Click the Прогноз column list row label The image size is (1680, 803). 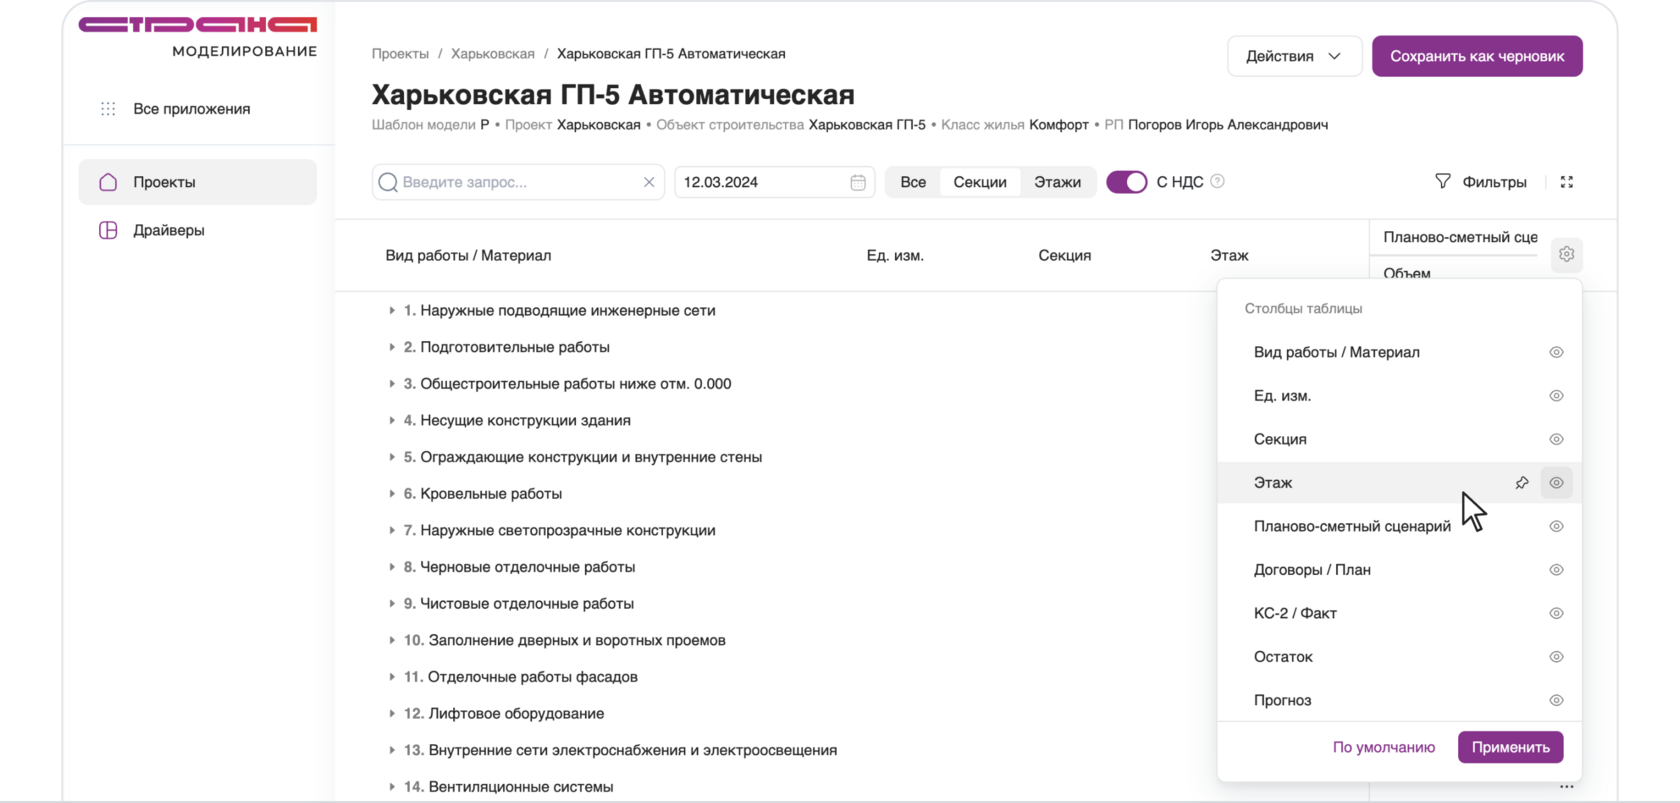click(1282, 700)
